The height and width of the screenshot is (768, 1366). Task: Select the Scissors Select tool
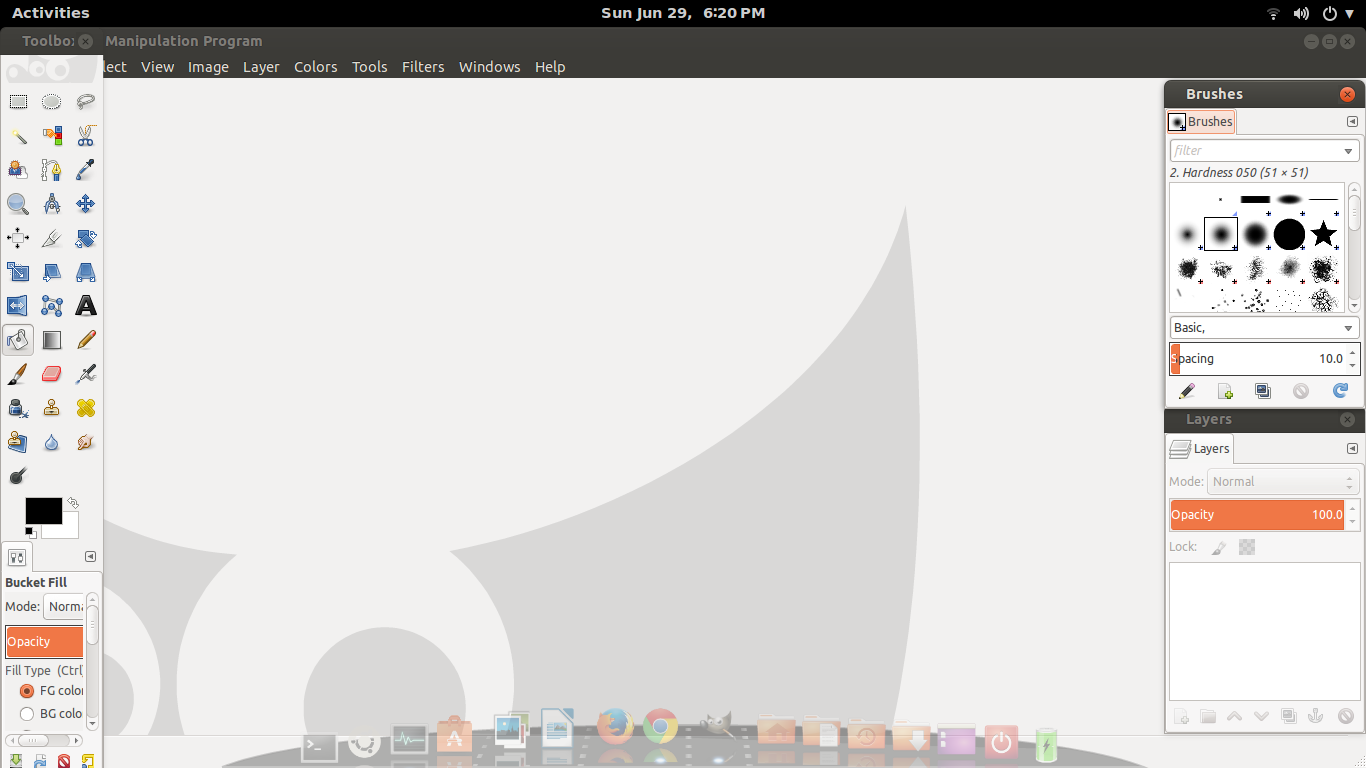pyautogui.click(x=86, y=136)
